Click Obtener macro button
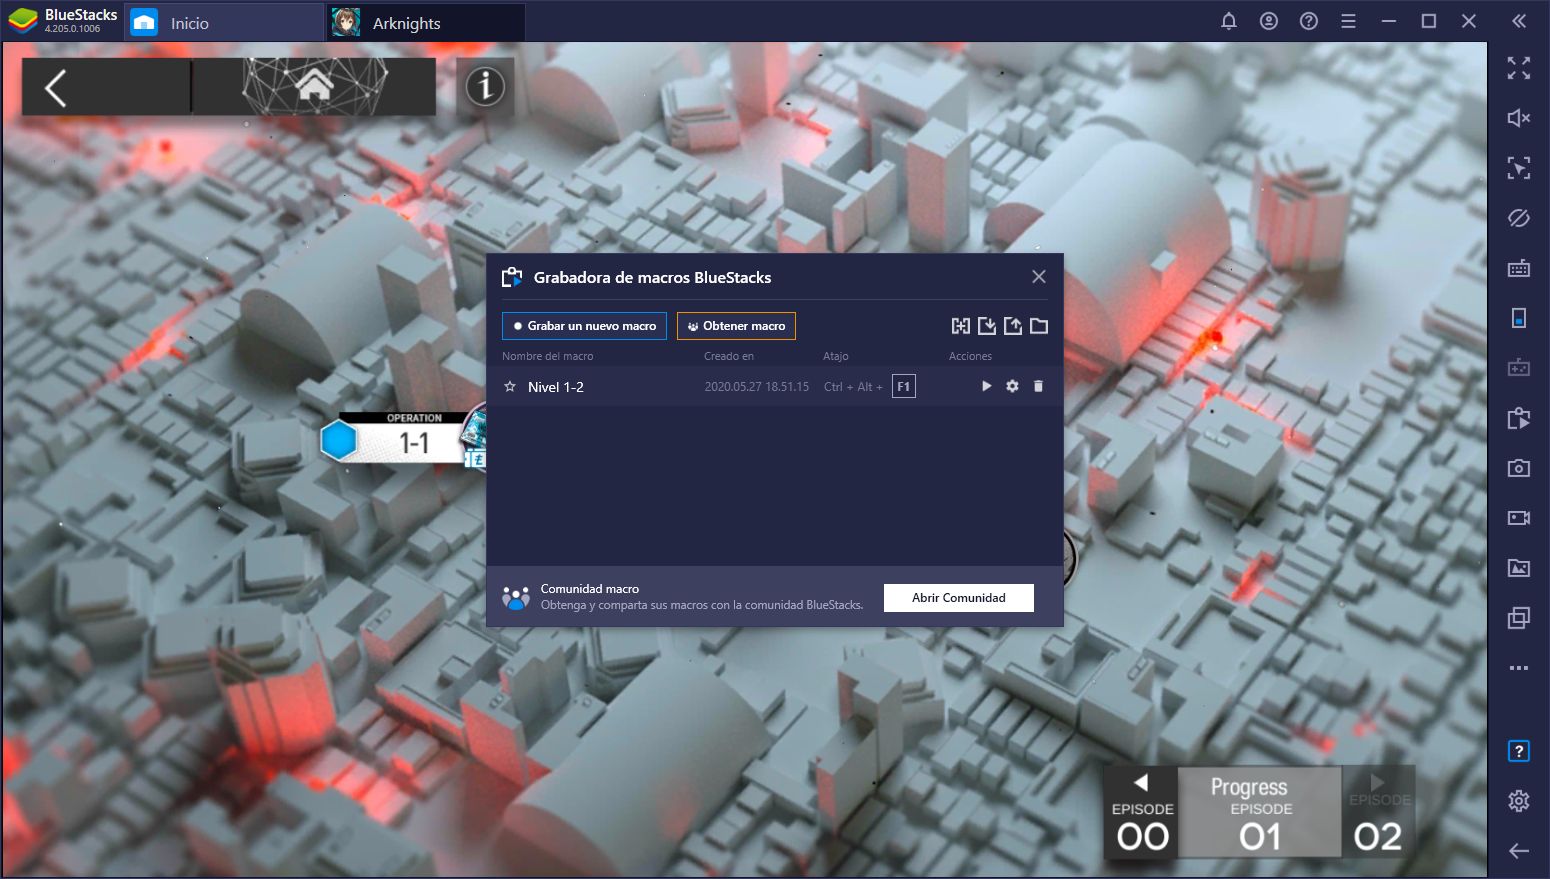 [736, 326]
